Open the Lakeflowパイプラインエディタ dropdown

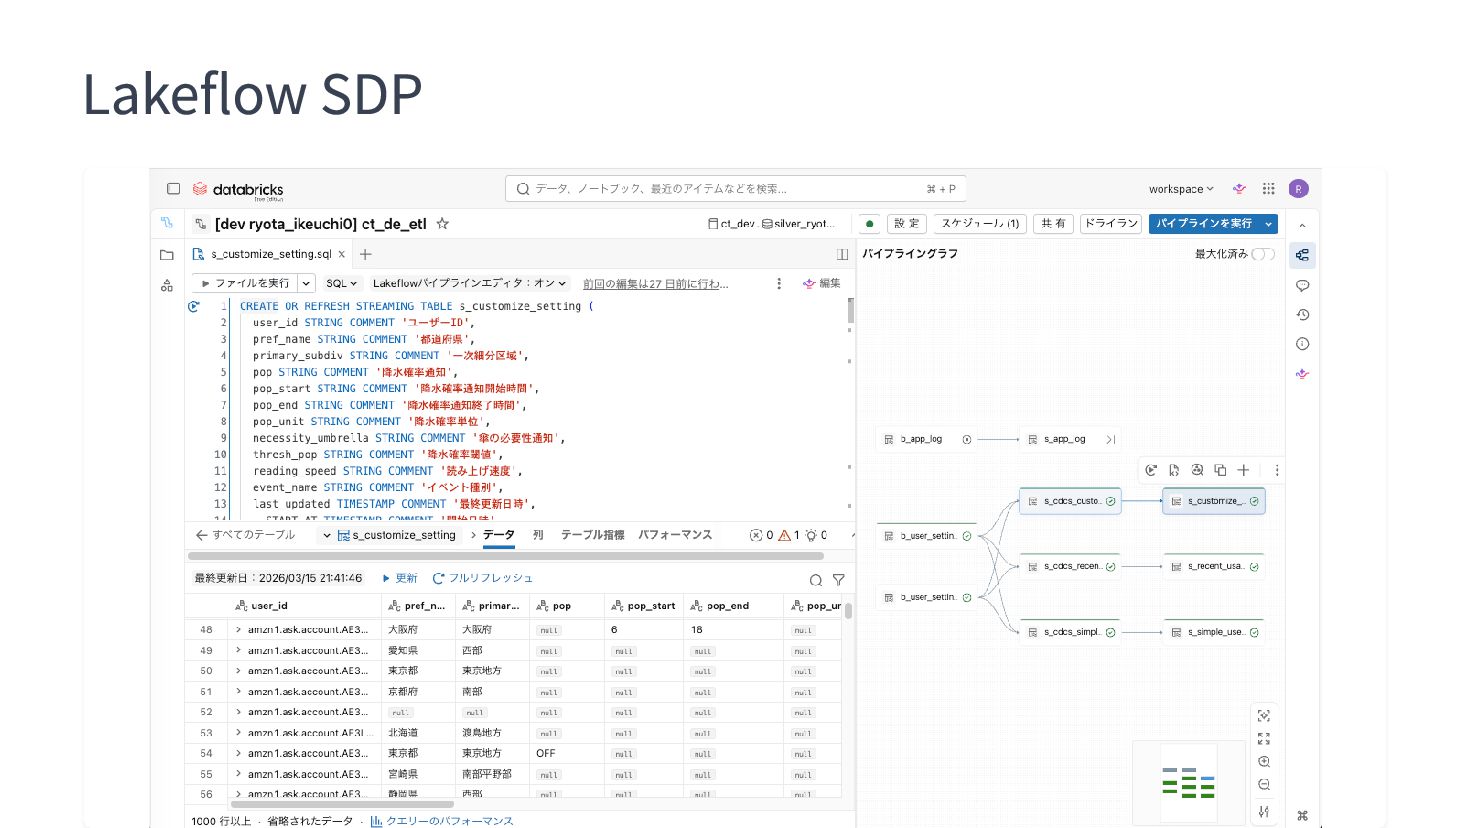tap(470, 284)
